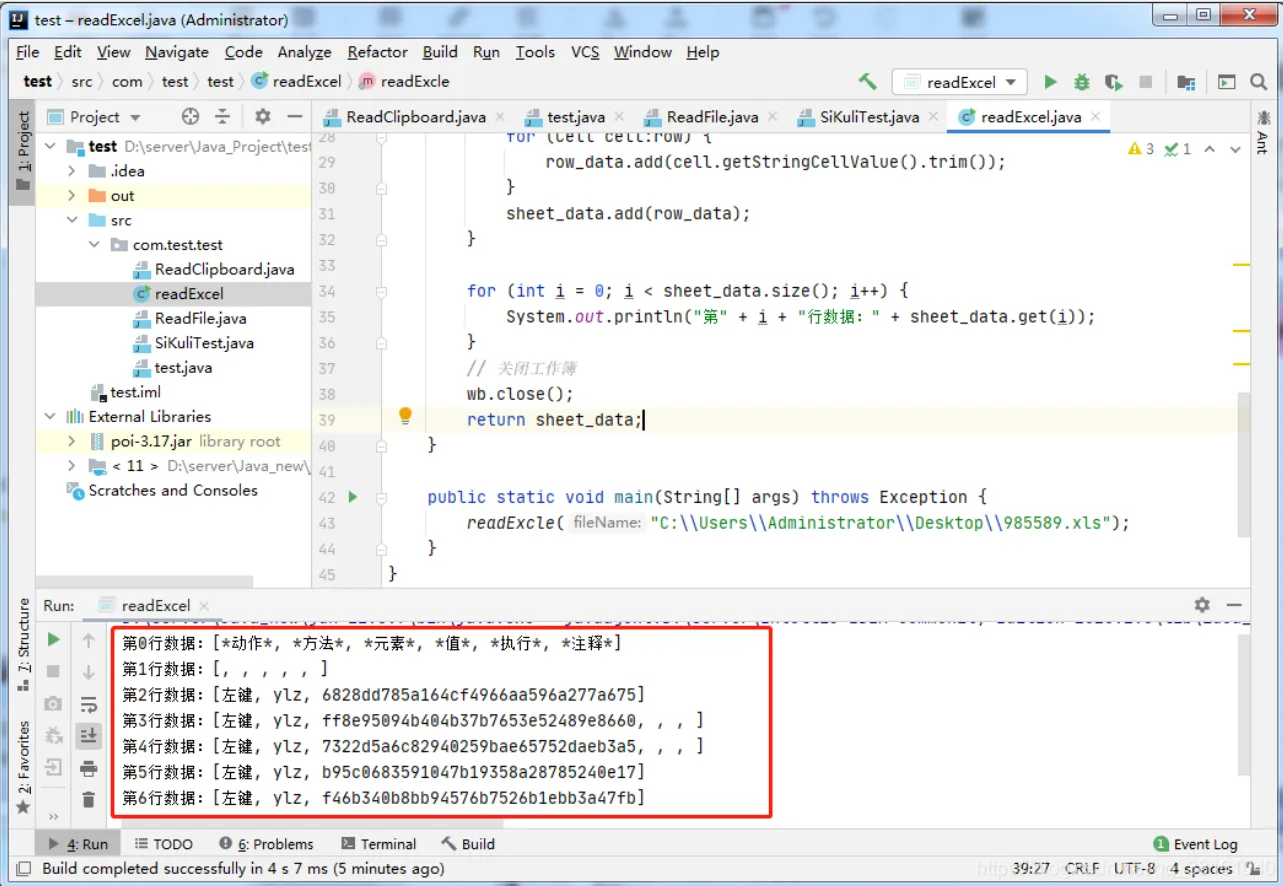The image size is (1283, 886).
Task: Open the VCS menu
Action: 585,52
